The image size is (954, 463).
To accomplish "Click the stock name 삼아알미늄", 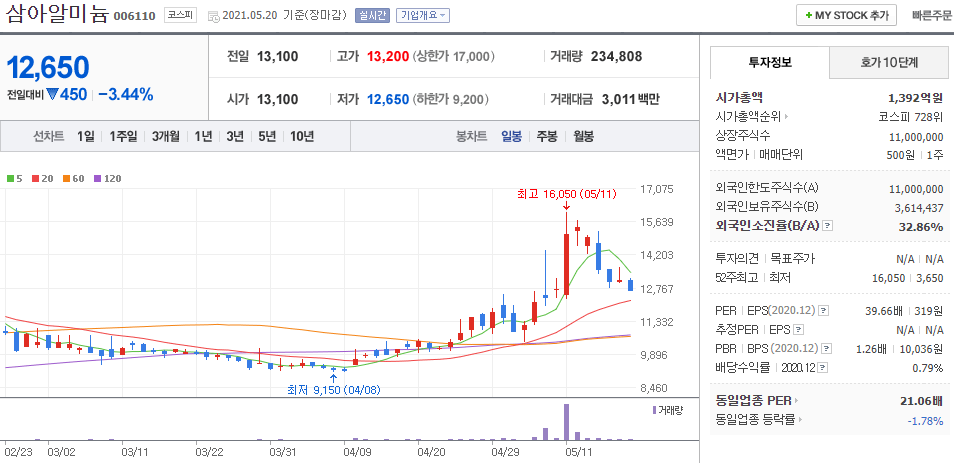I will (57, 13).
